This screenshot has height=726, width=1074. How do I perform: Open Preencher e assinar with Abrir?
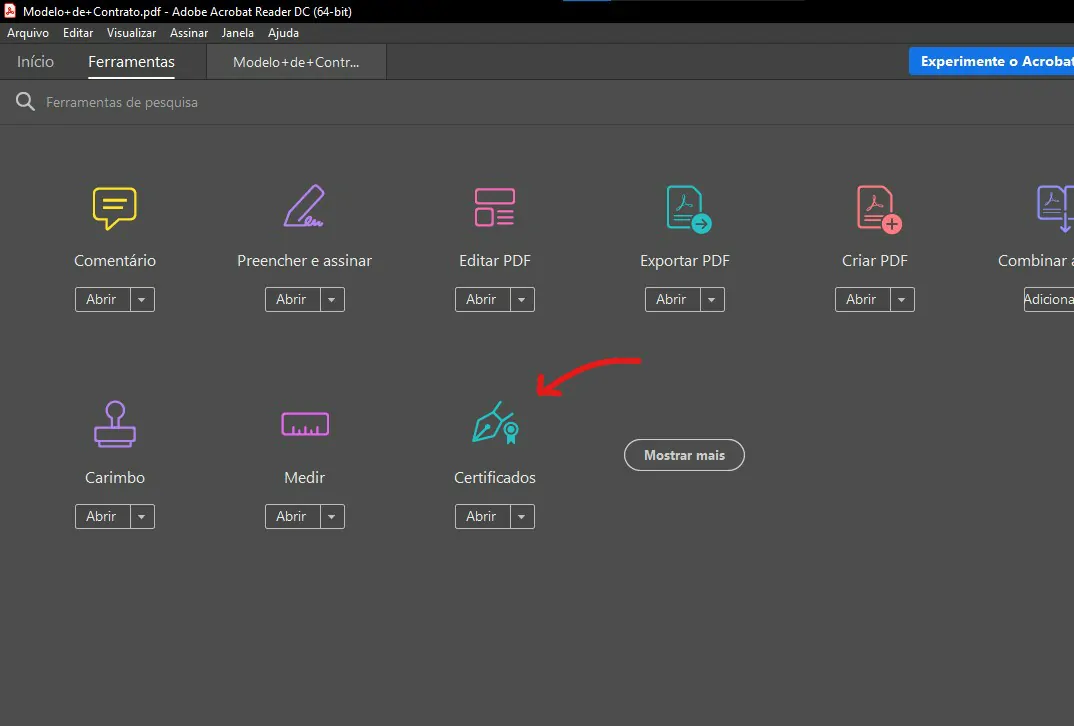[292, 299]
